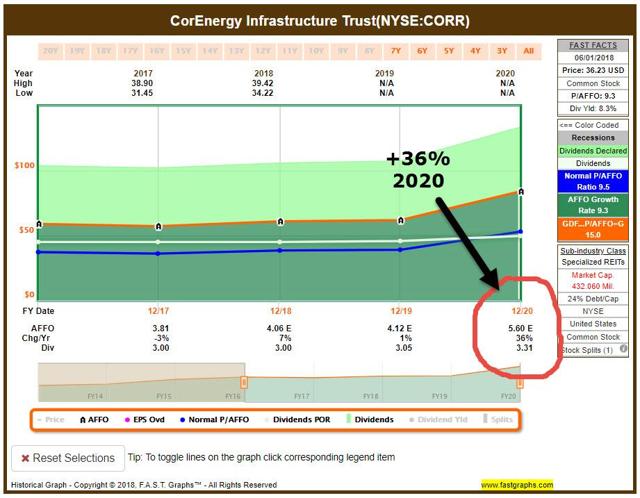The height and width of the screenshot is (498, 640).
Task: Click the Div Yld: 8.3% cell
Action: 593,109
